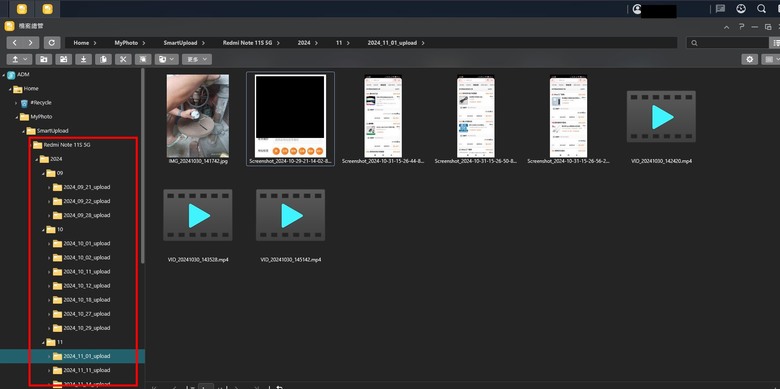Click Home in the breadcrumb path
Image resolution: width=780 pixels, height=389 pixels.
click(x=81, y=43)
